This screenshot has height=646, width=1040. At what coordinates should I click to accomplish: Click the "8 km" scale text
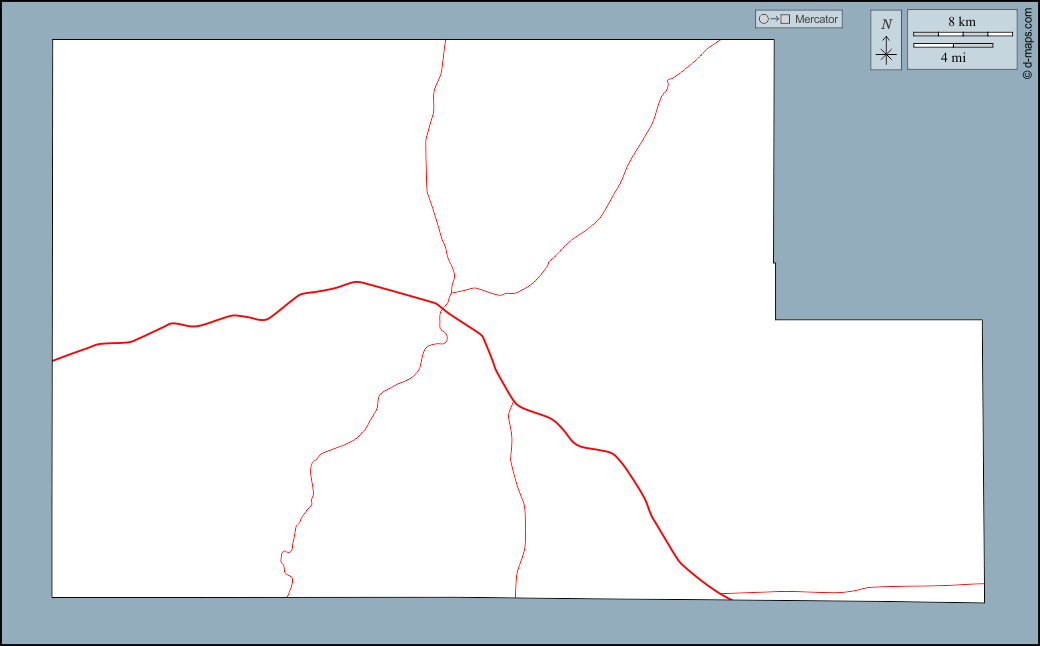(x=962, y=21)
